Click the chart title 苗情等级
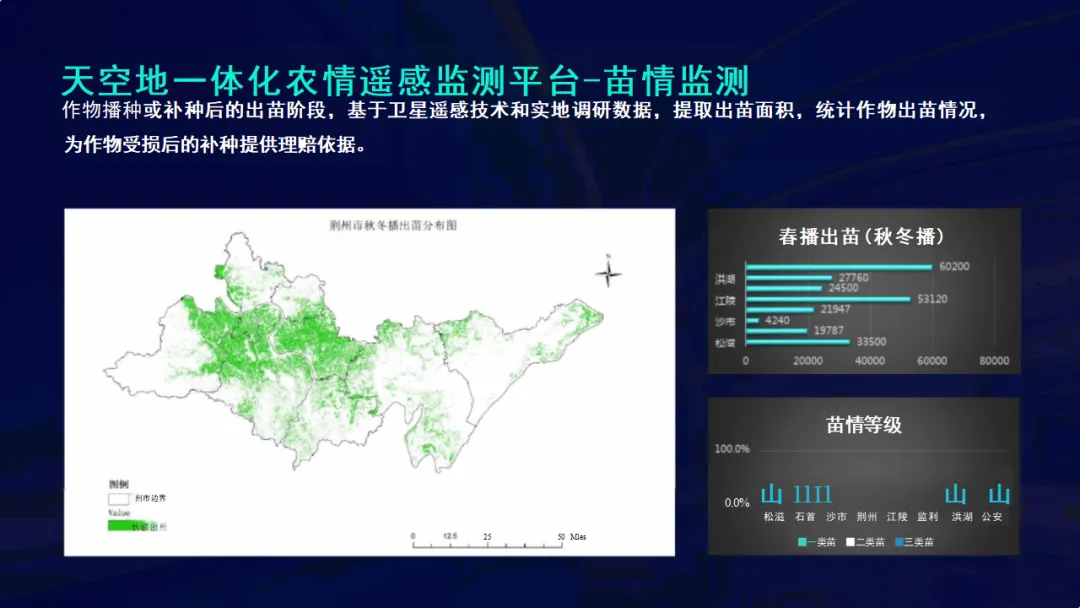This screenshot has width=1080, height=608. pos(864,425)
